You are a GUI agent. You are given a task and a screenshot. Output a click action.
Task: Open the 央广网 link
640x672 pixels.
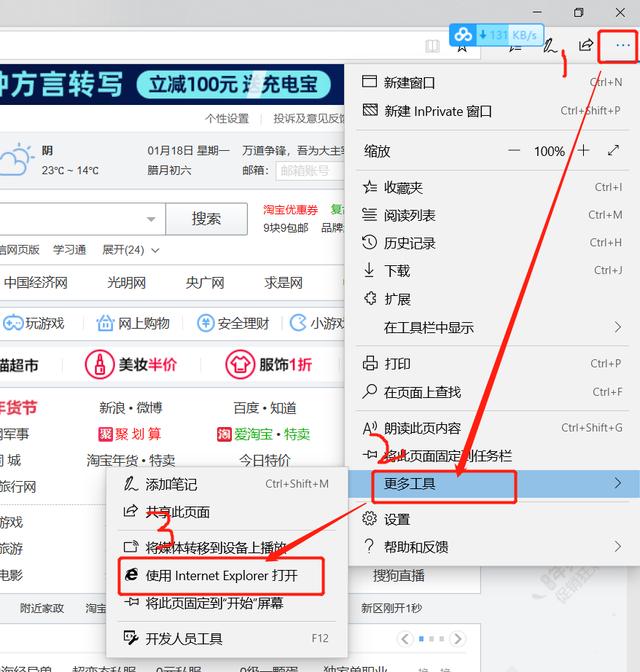pos(205,282)
